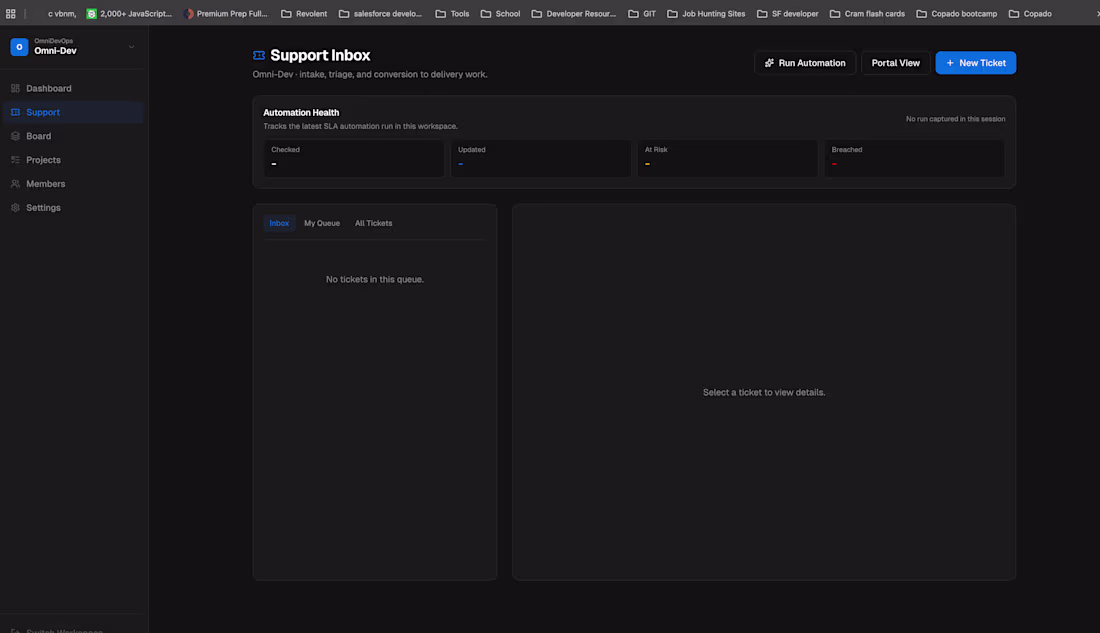Click the Projects list icon in sidebar
Viewport: 1100px width, 633px height.
(13, 160)
